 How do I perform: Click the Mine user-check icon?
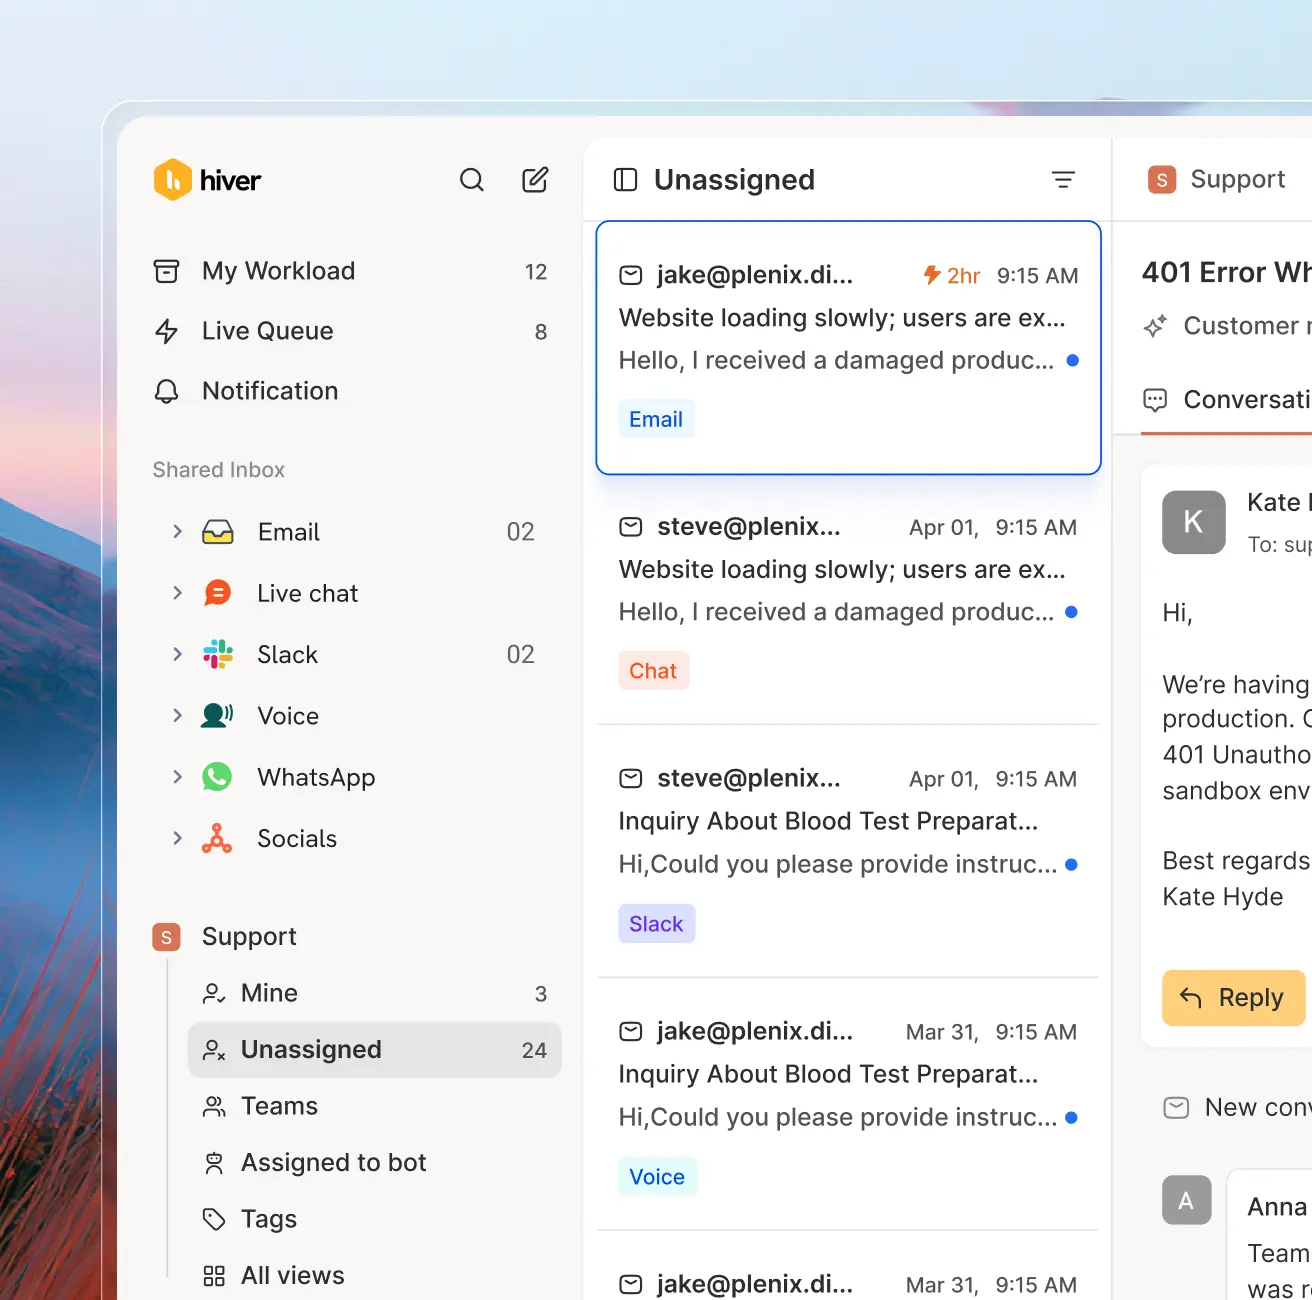tap(214, 993)
